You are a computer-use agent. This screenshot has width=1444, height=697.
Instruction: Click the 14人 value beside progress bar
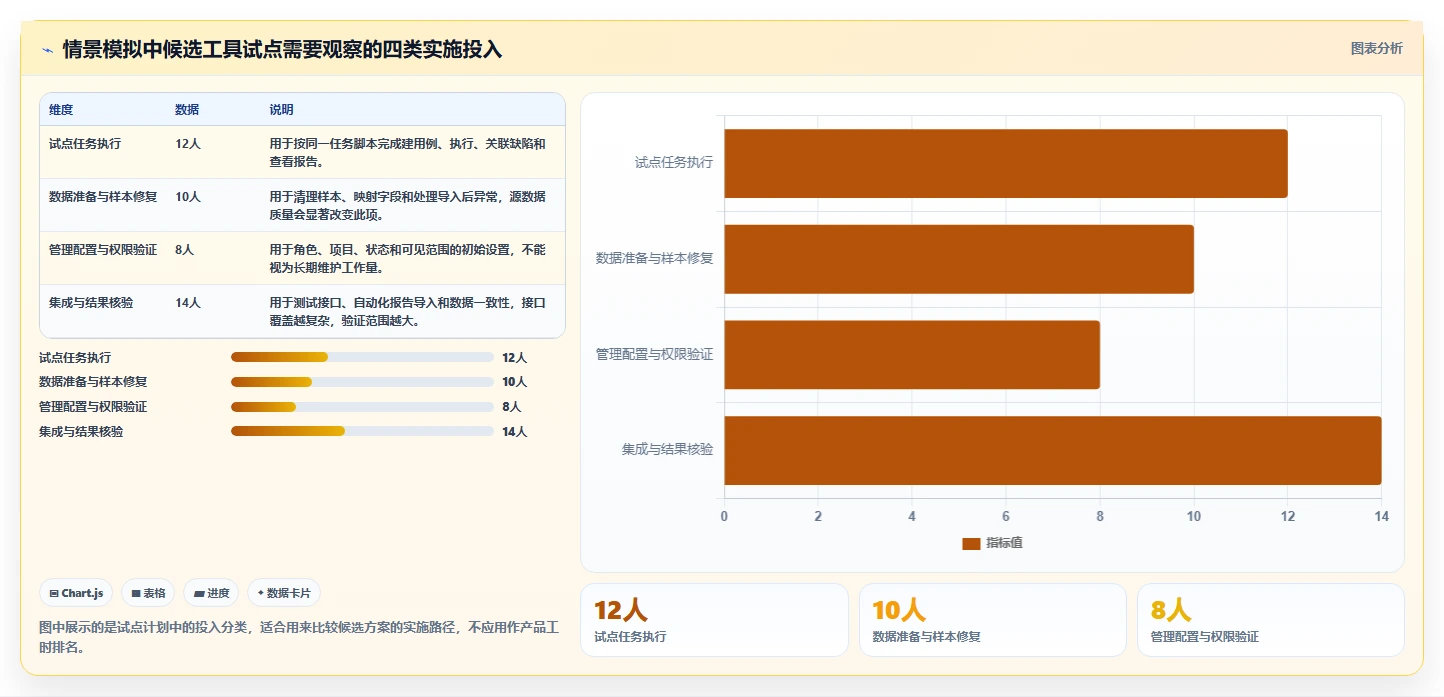pos(514,431)
